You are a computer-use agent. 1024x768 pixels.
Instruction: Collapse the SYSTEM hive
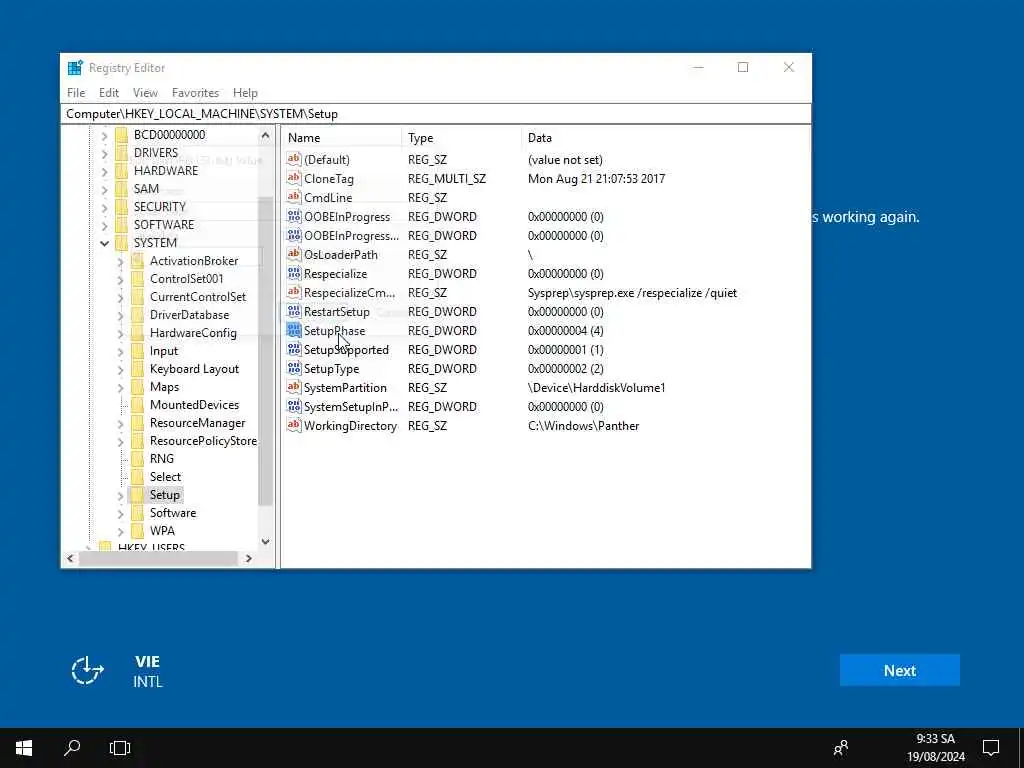(104, 243)
